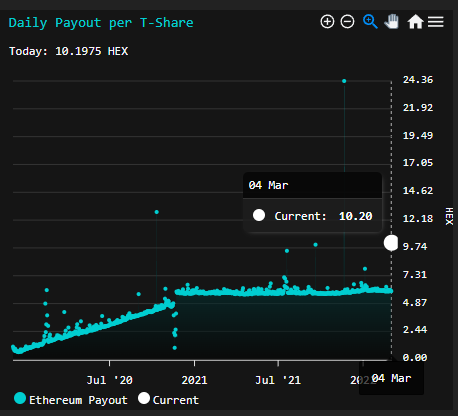Click the 2.44 y-axis label
458x416 pixels.
[415, 330]
